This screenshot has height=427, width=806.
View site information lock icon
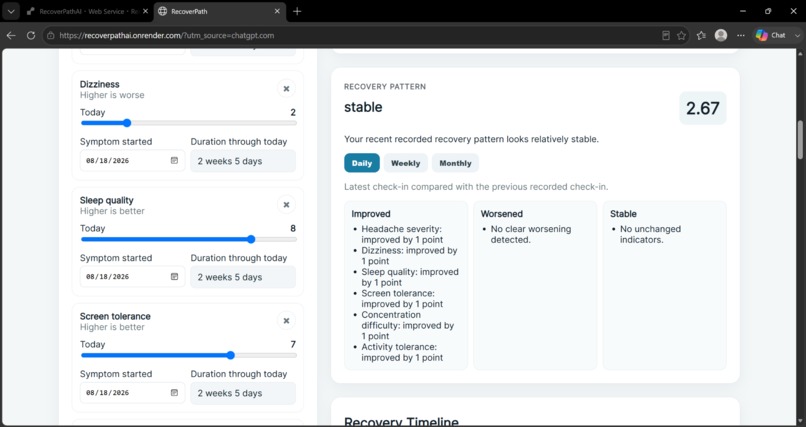point(50,35)
